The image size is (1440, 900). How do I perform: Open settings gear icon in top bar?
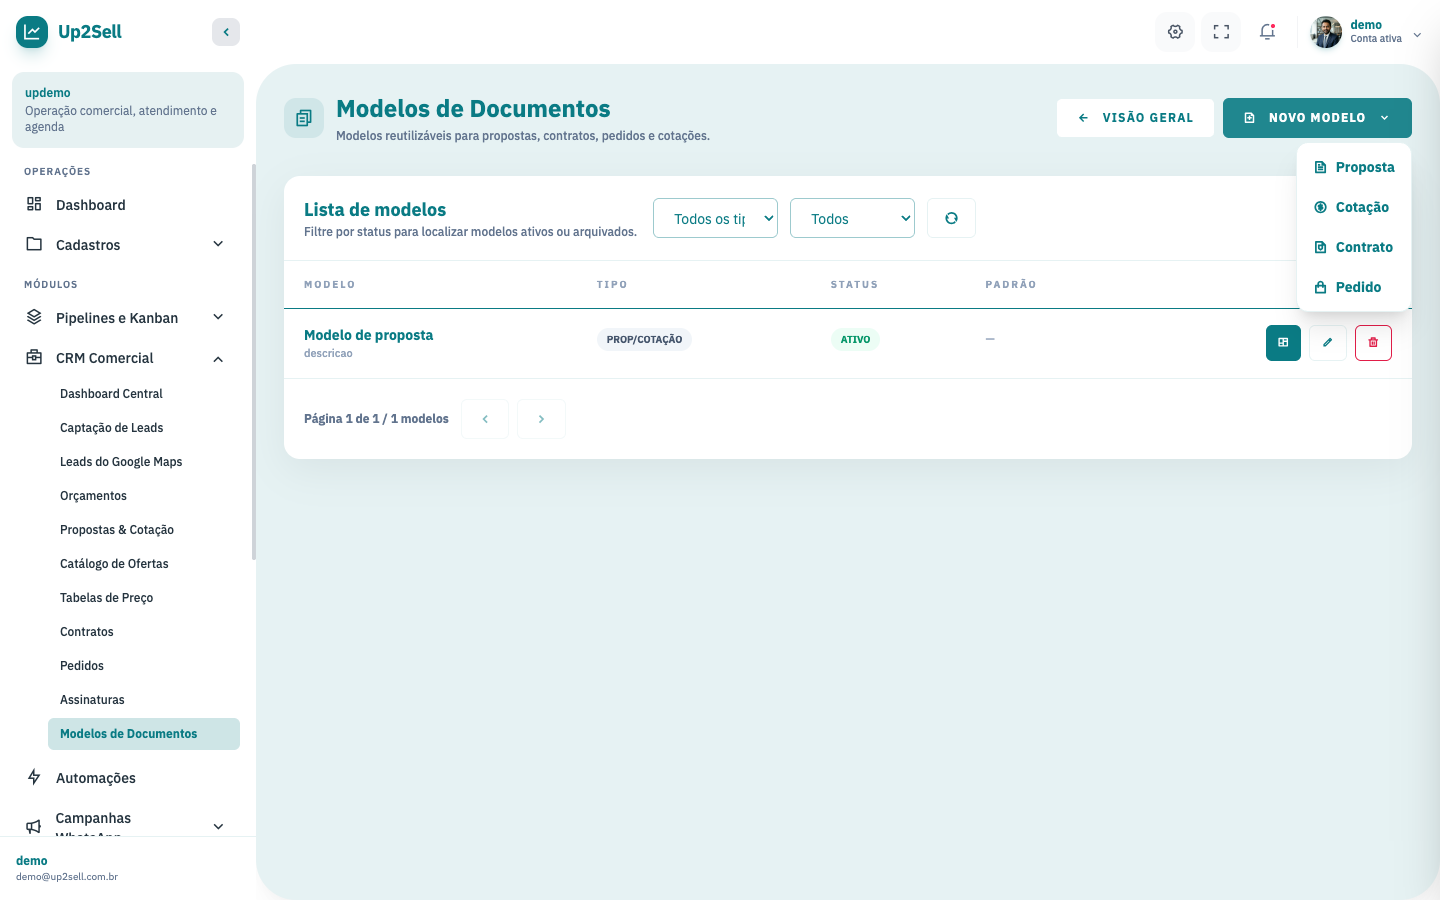[1175, 32]
